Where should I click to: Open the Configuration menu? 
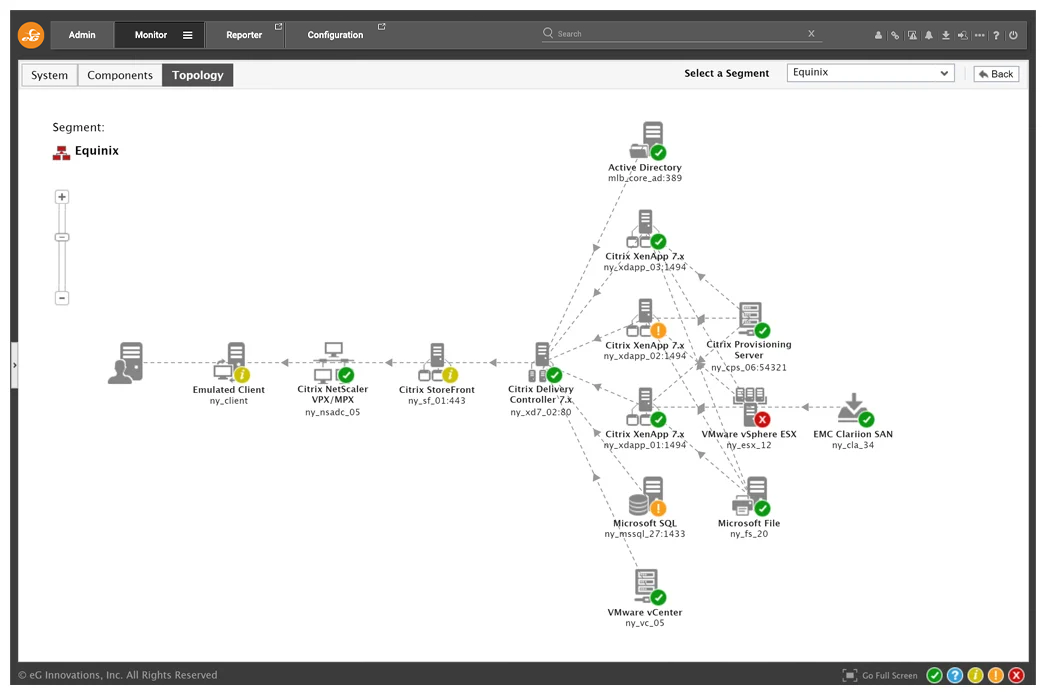point(335,35)
